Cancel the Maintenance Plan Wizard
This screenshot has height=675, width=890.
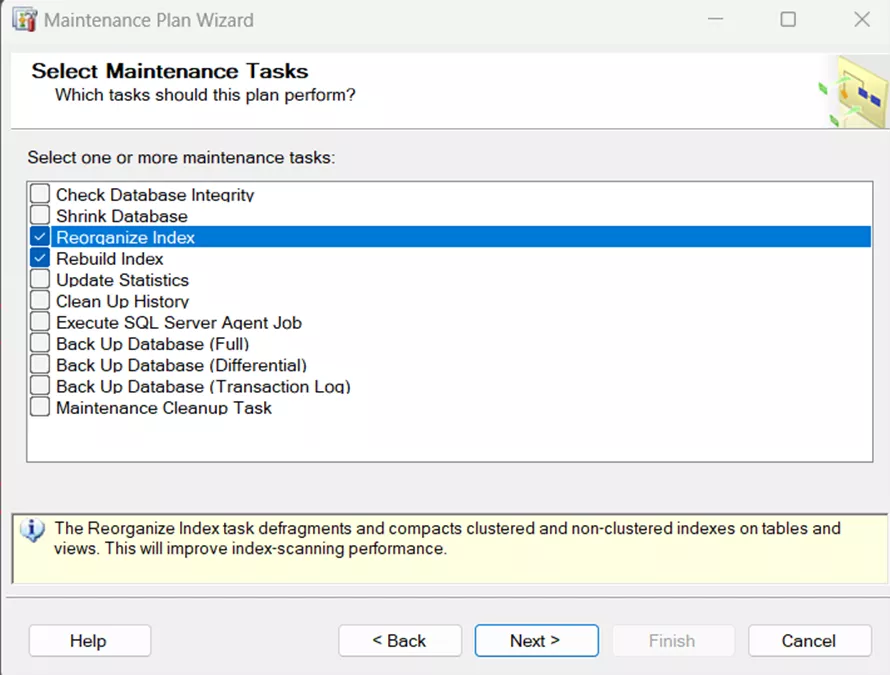(x=809, y=640)
